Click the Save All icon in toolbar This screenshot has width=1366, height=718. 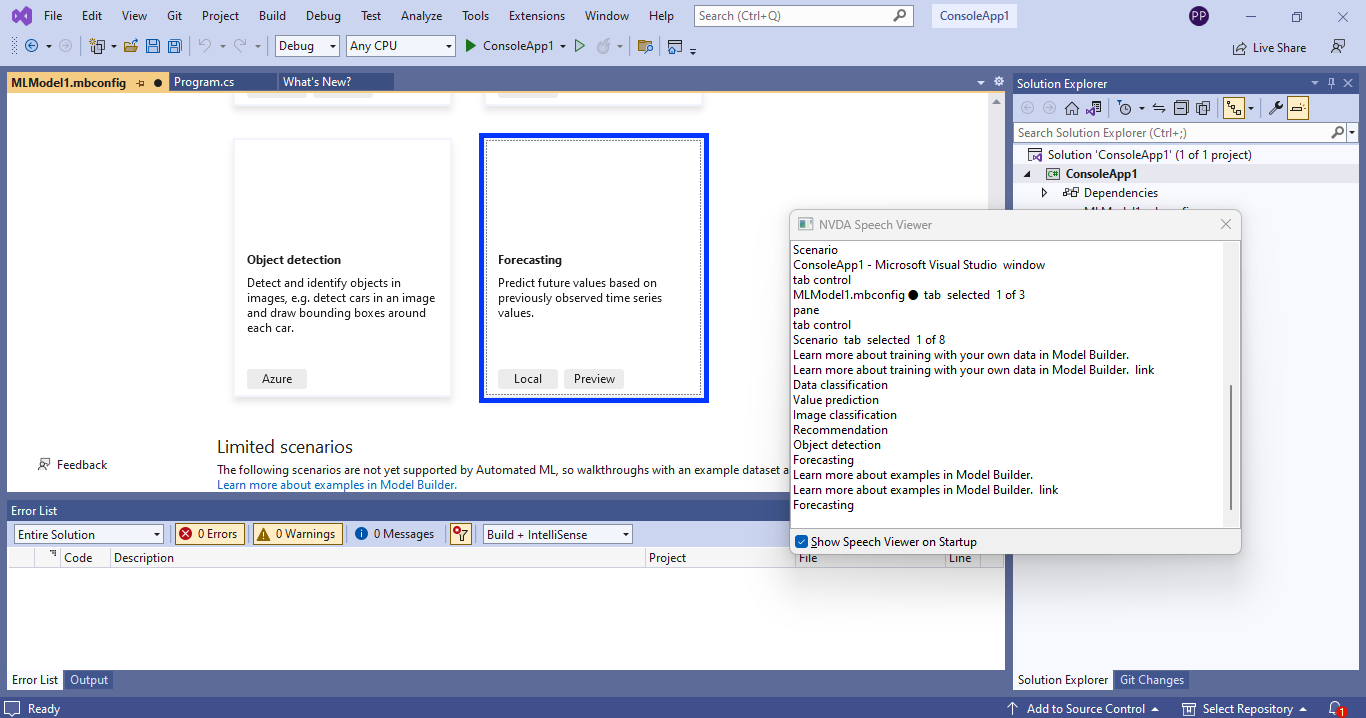point(174,45)
